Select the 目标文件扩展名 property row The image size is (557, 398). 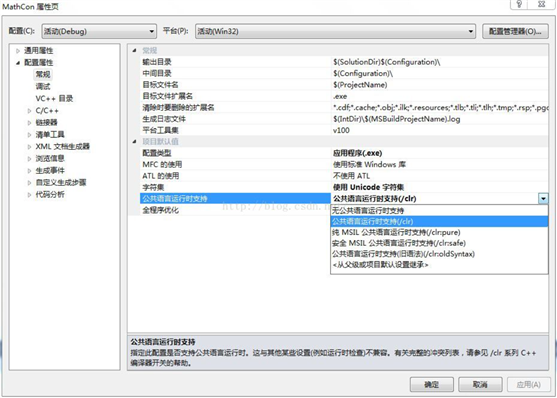(x=344, y=96)
